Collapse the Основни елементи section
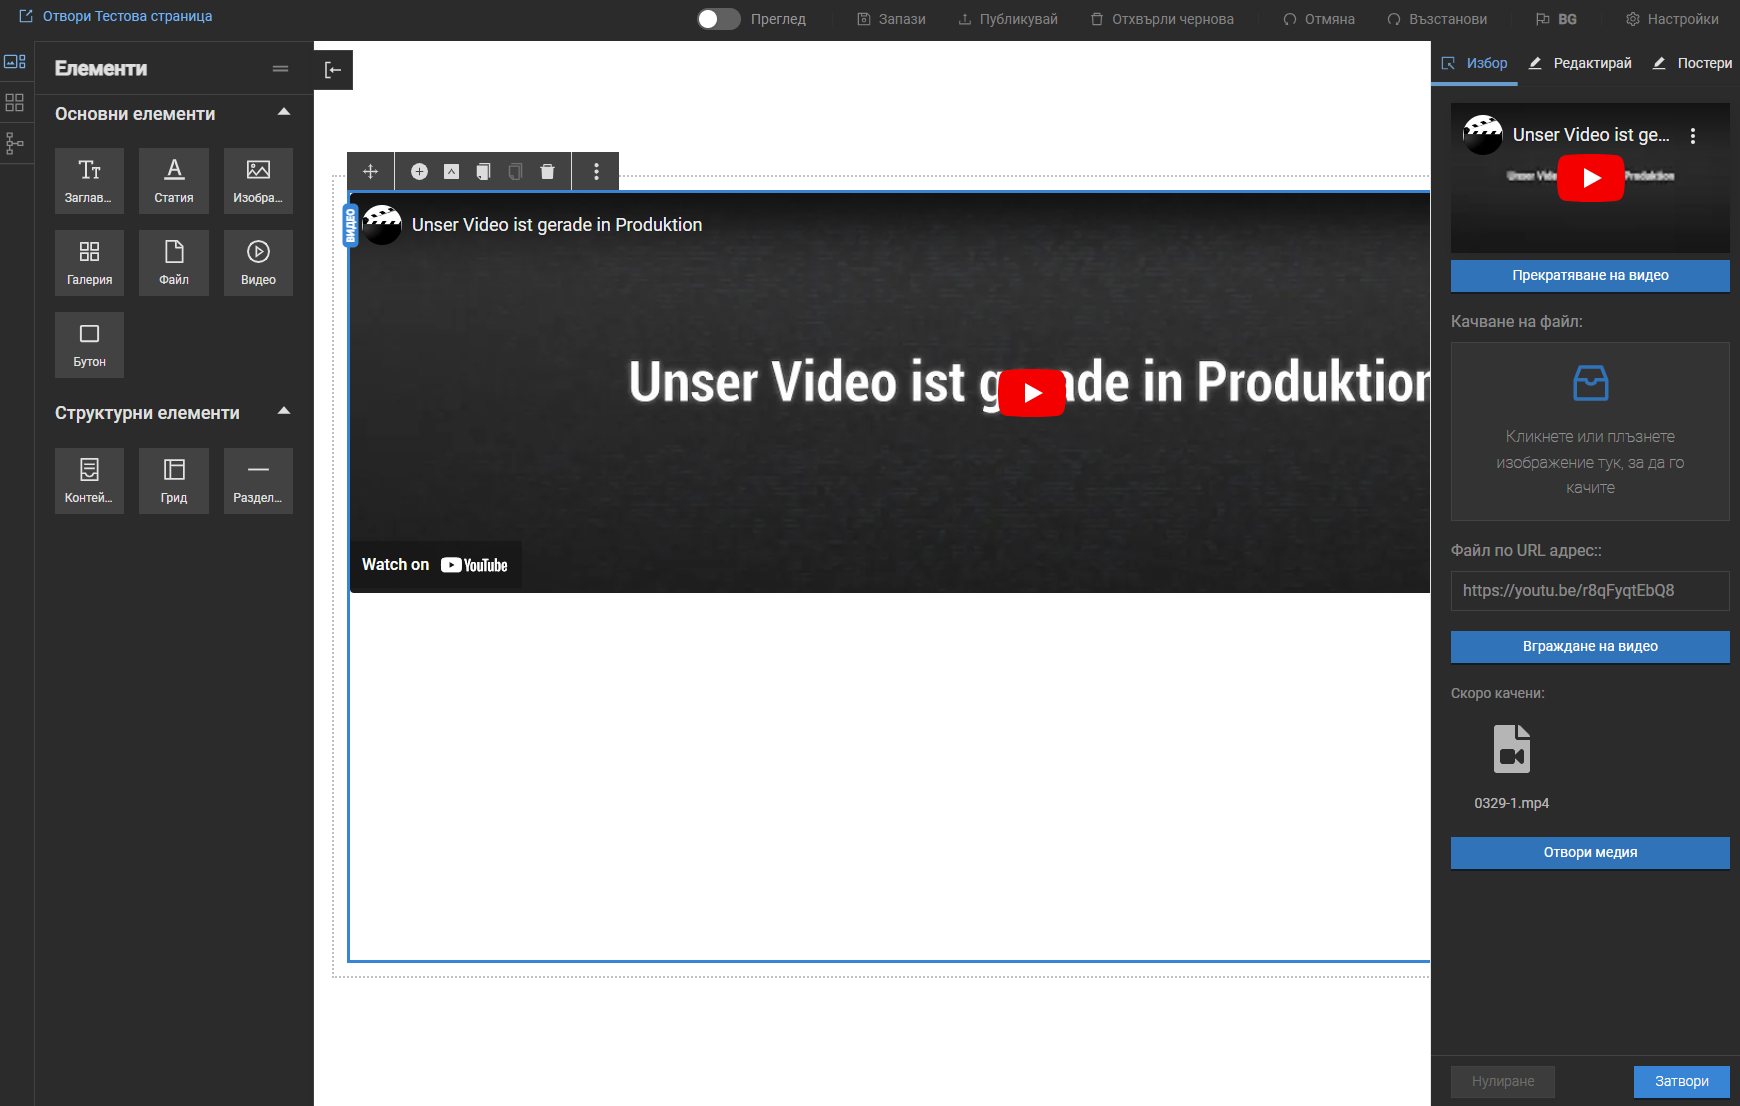This screenshot has width=1740, height=1106. [284, 113]
